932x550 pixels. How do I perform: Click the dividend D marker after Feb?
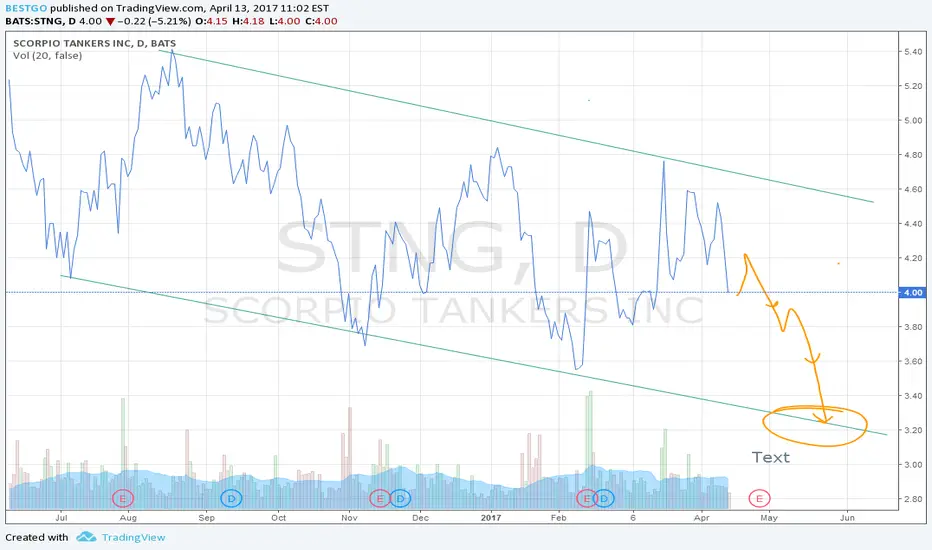[x=604, y=498]
